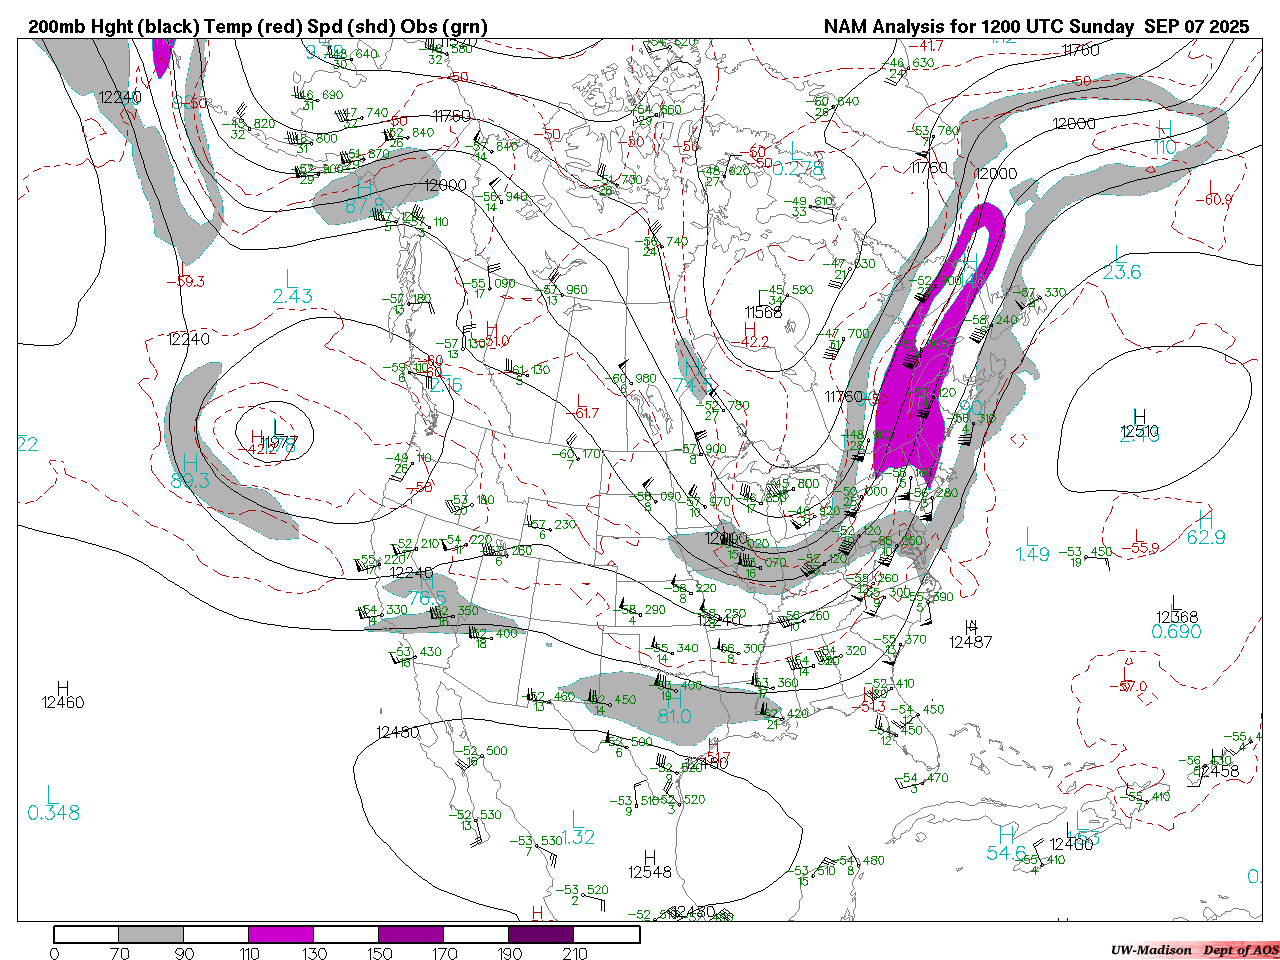Image resolution: width=1280 pixels, height=960 pixels.
Task: Select the cyan L above 2.43
Action: coord(291,277)
